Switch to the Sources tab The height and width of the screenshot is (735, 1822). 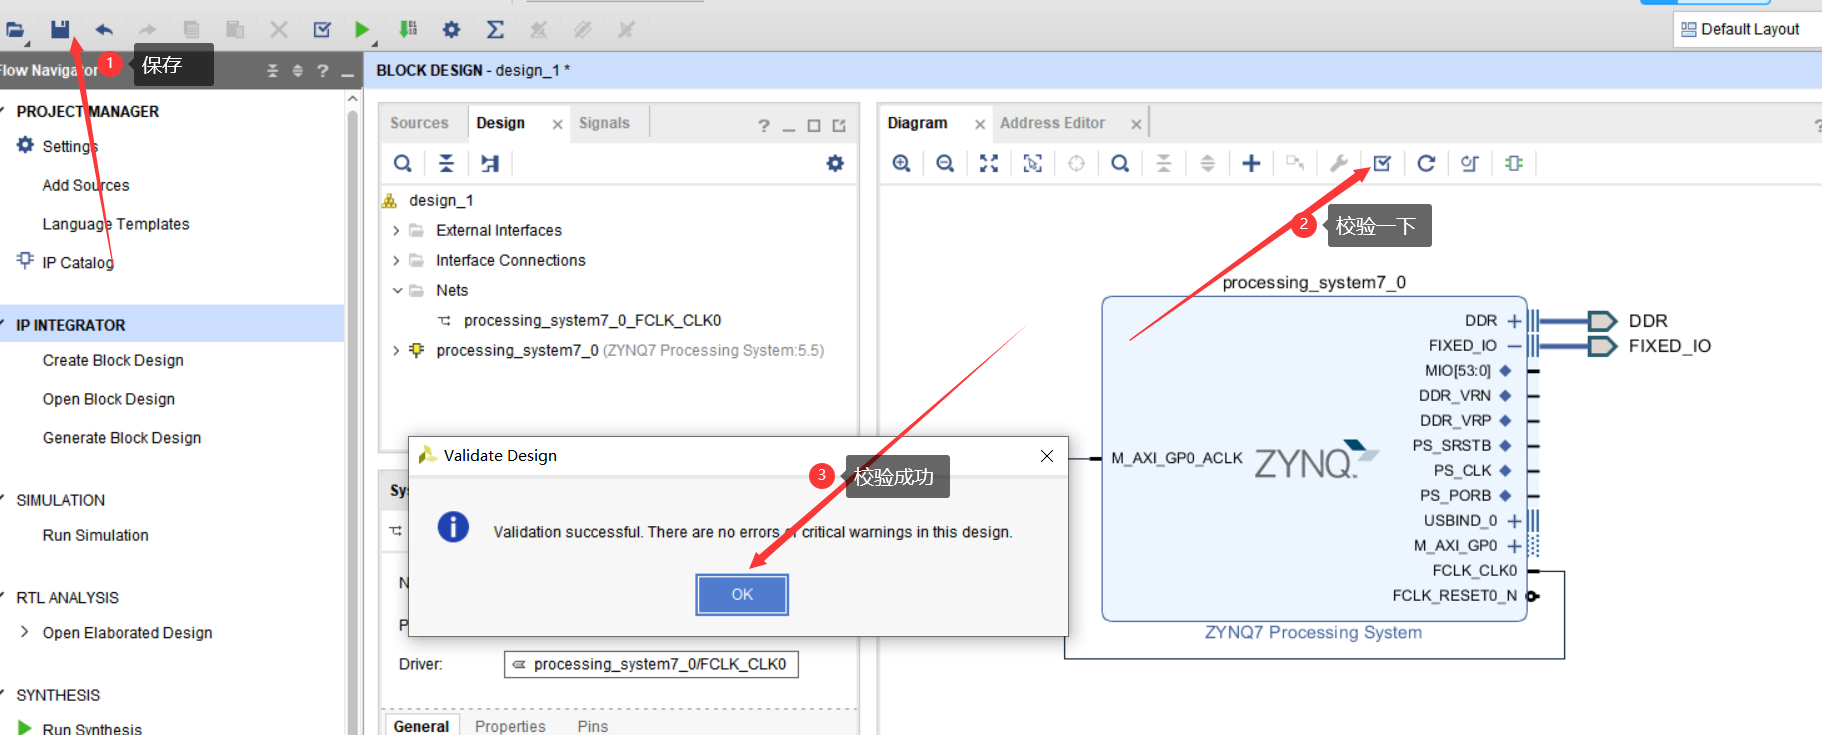[419, 123]
